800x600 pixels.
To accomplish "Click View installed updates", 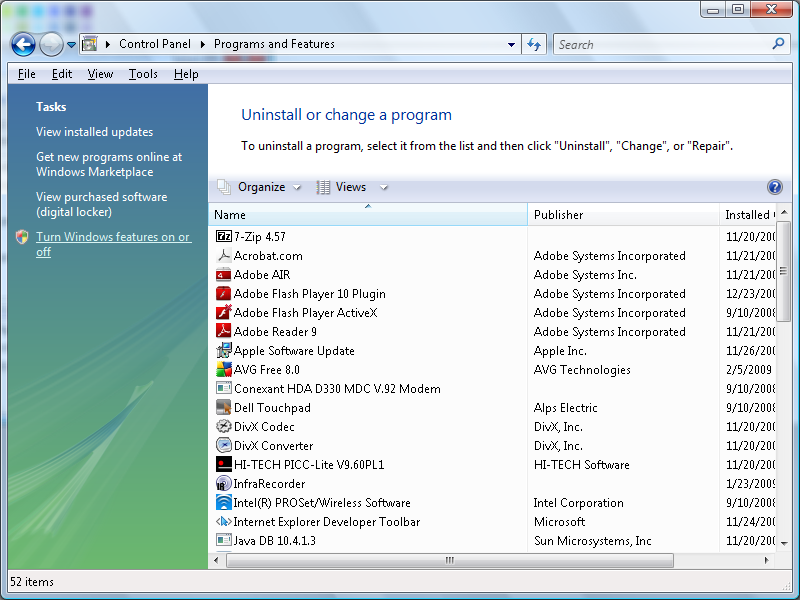I will click(94, 132).
